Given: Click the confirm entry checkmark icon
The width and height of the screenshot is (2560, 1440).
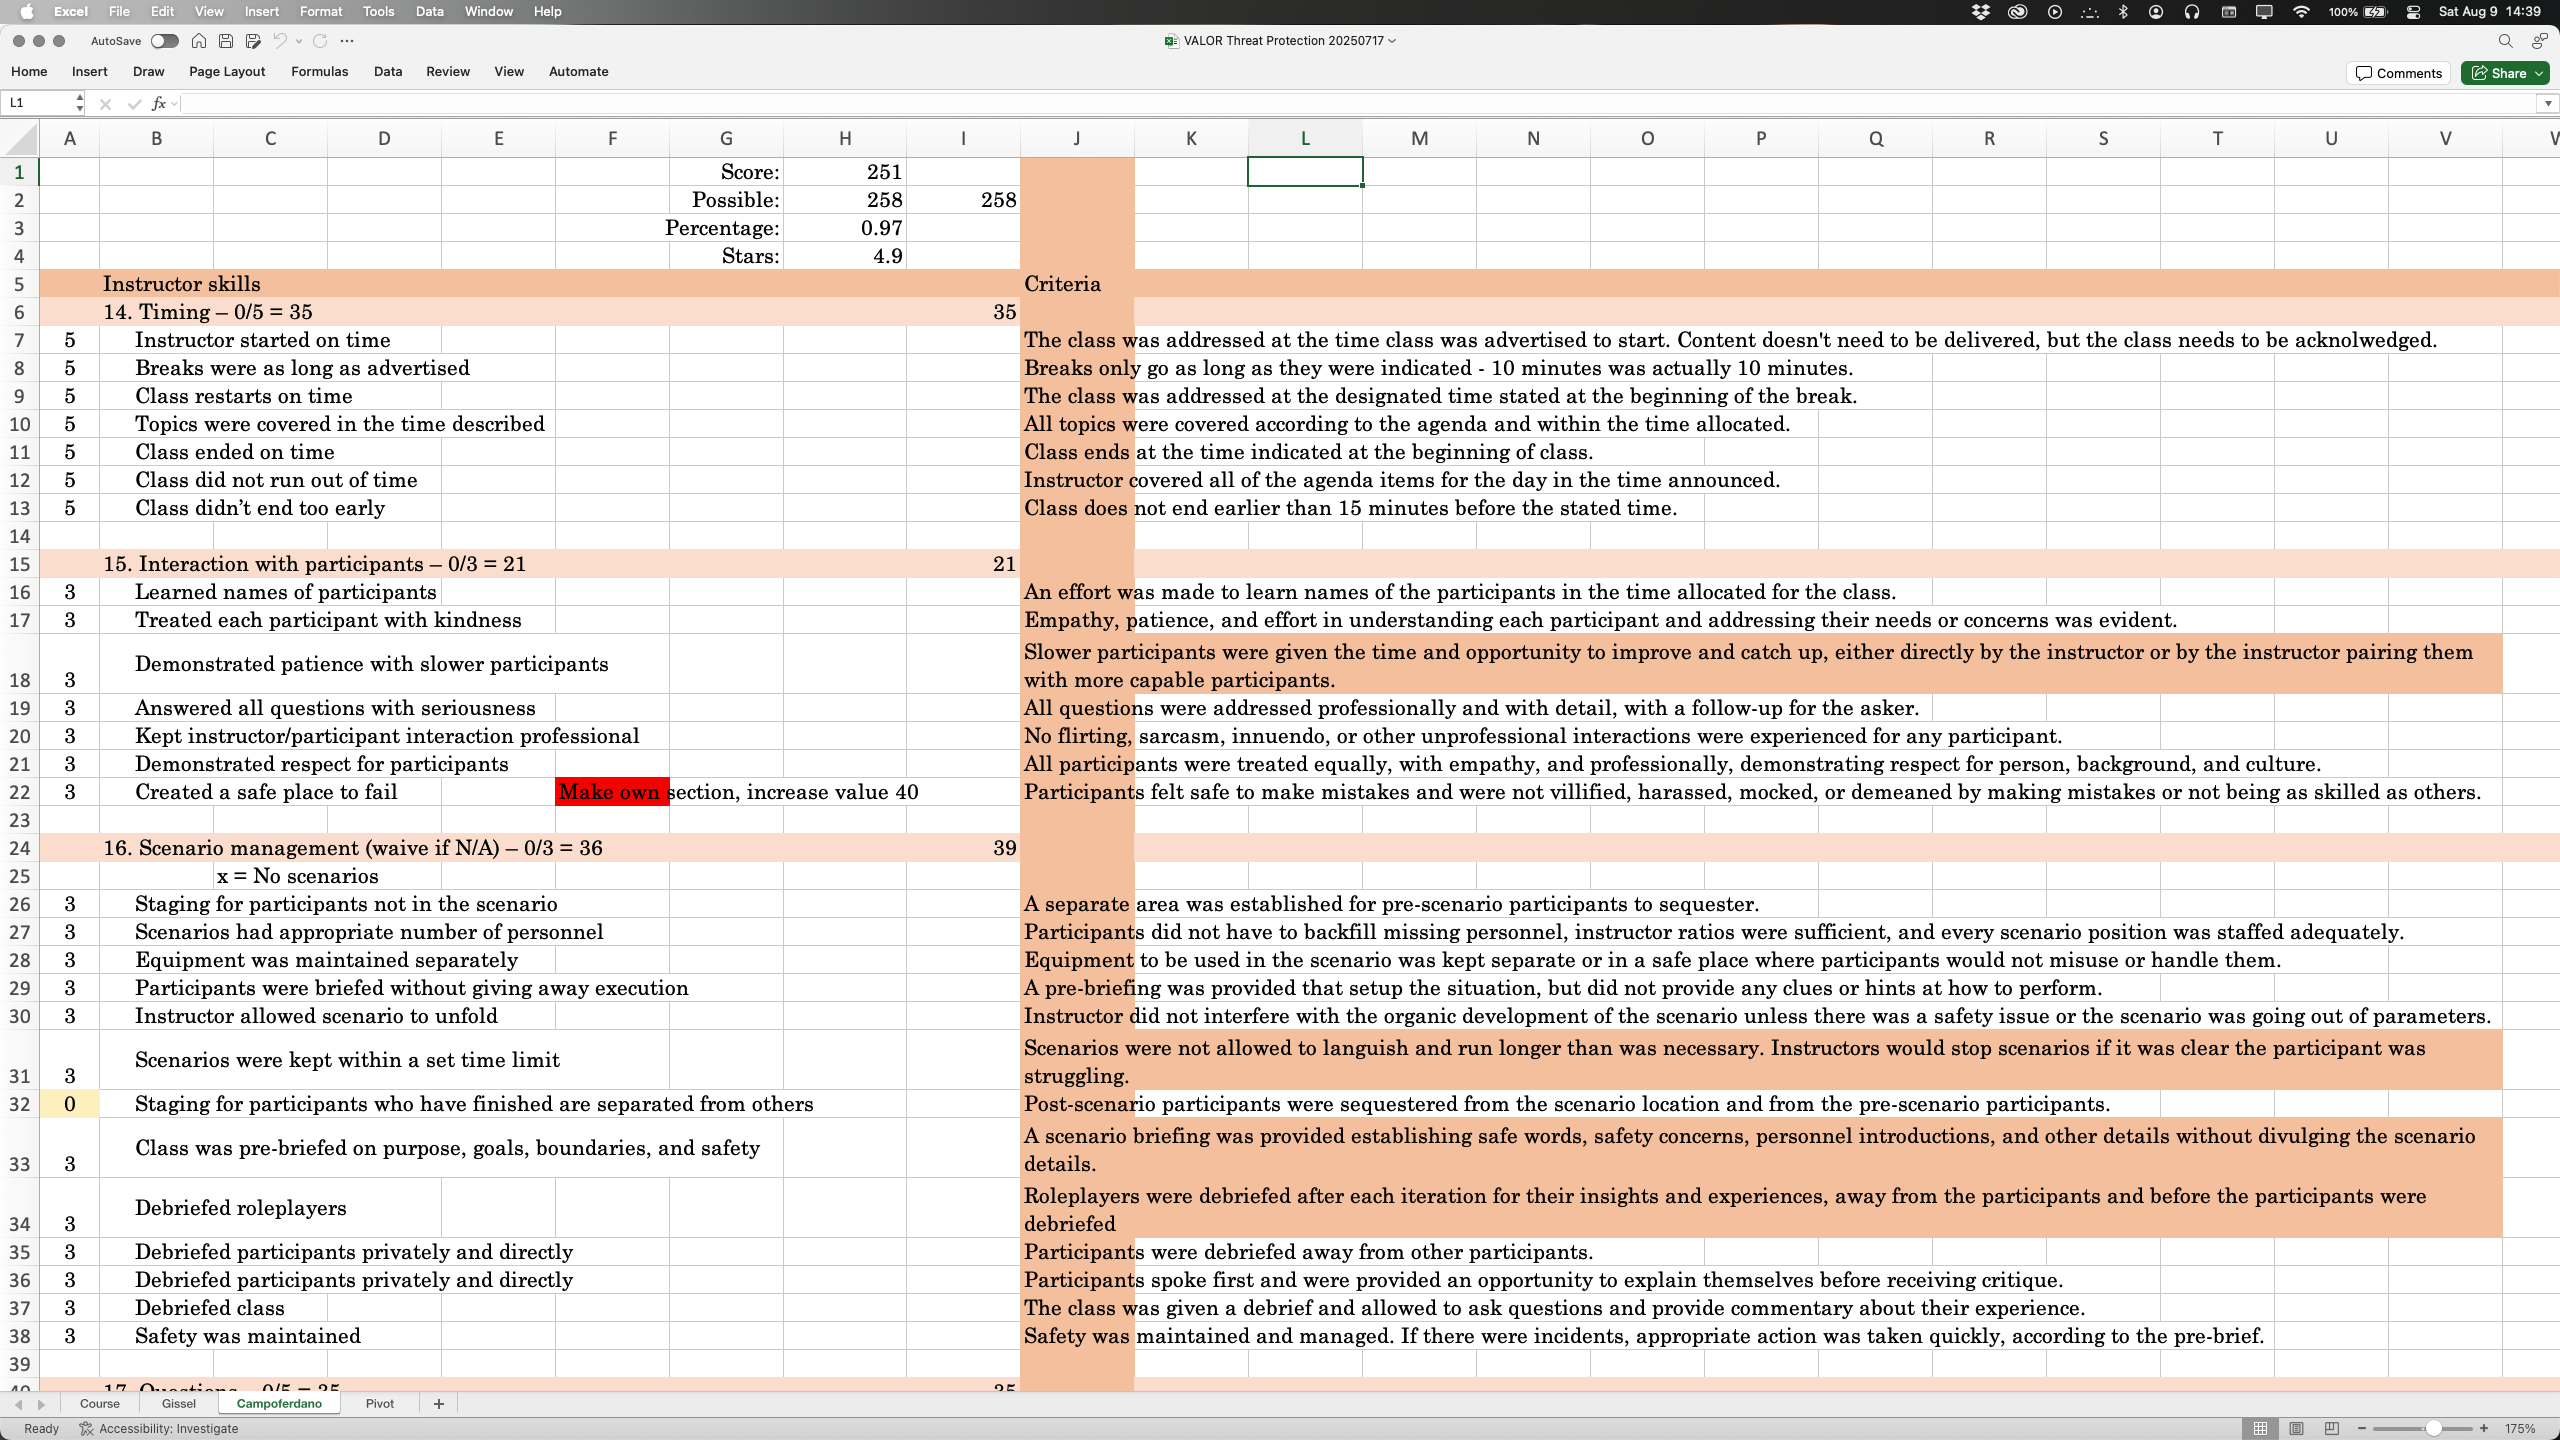Looking at the screenshot, I should point(134,103).
